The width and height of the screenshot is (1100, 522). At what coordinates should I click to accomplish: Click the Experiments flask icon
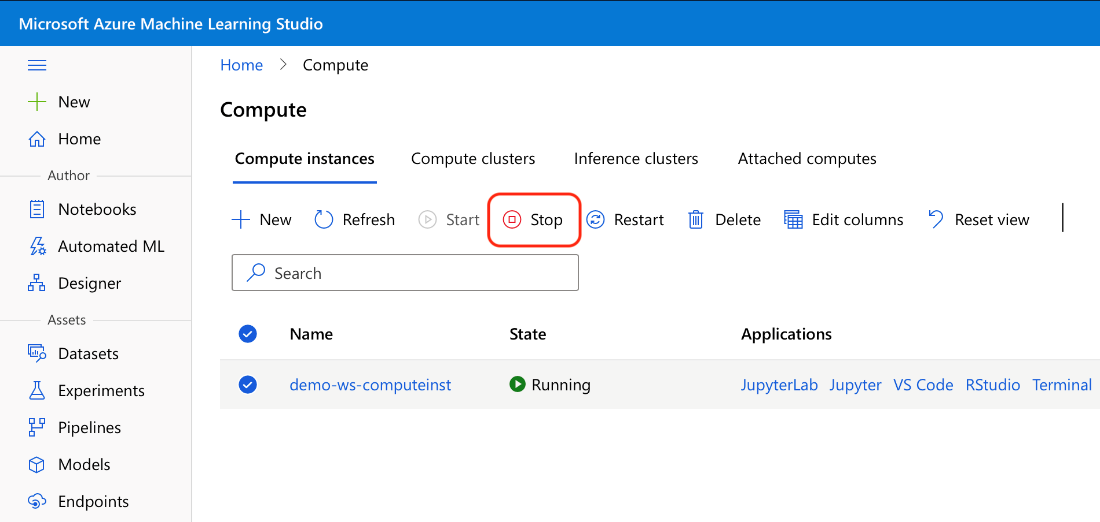point(36,390)
